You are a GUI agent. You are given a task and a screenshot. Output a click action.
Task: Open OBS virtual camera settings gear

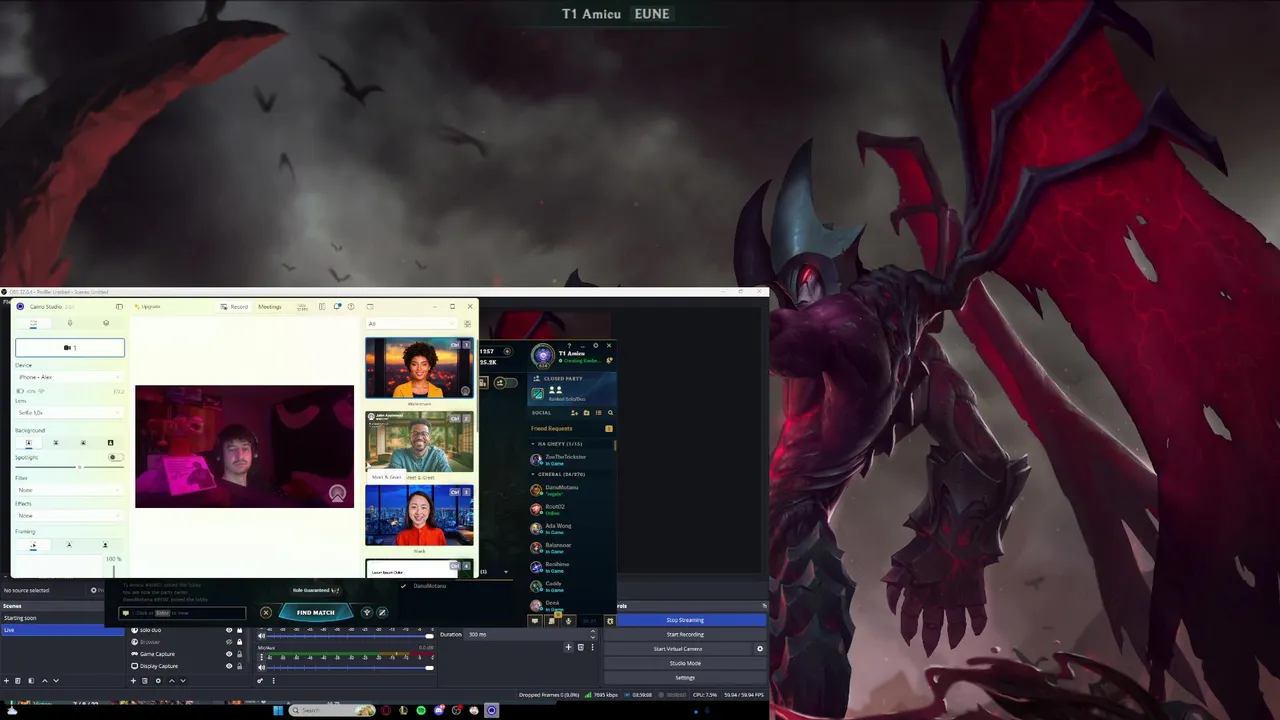760,649
